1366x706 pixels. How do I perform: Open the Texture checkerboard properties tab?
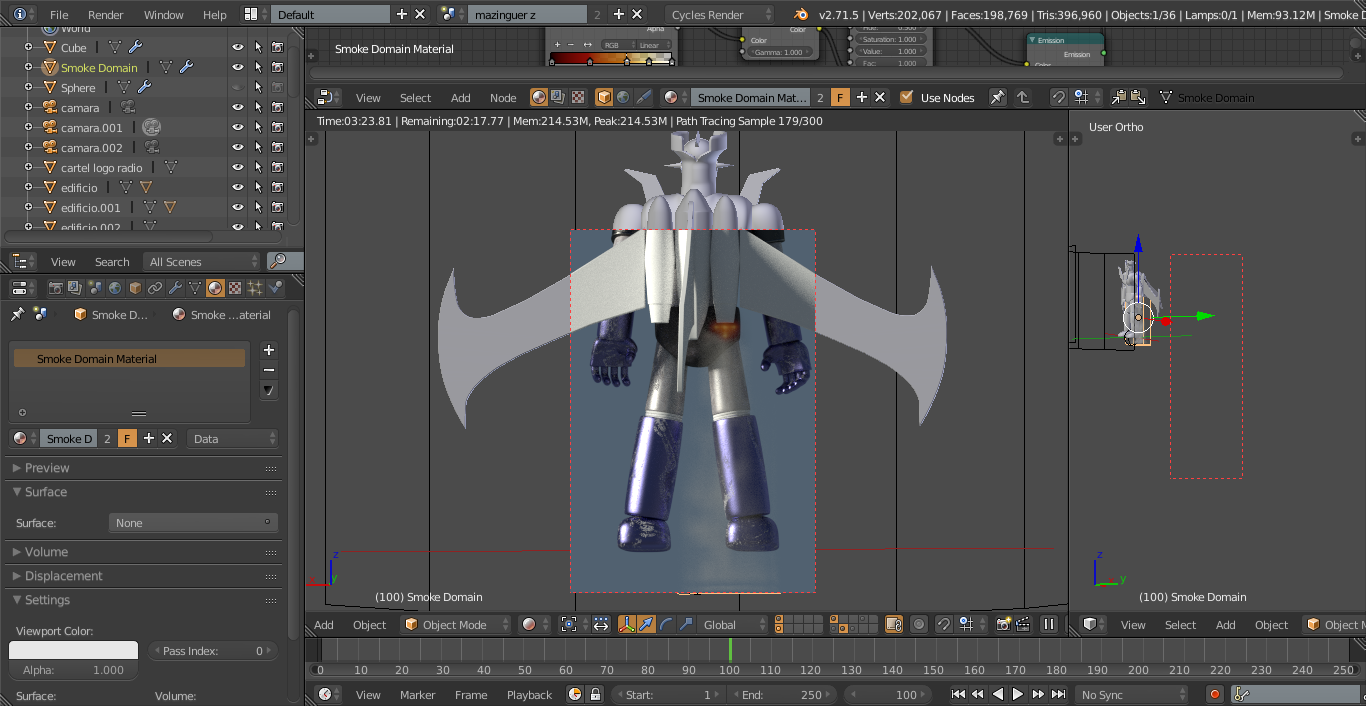[x=235, y=288]
